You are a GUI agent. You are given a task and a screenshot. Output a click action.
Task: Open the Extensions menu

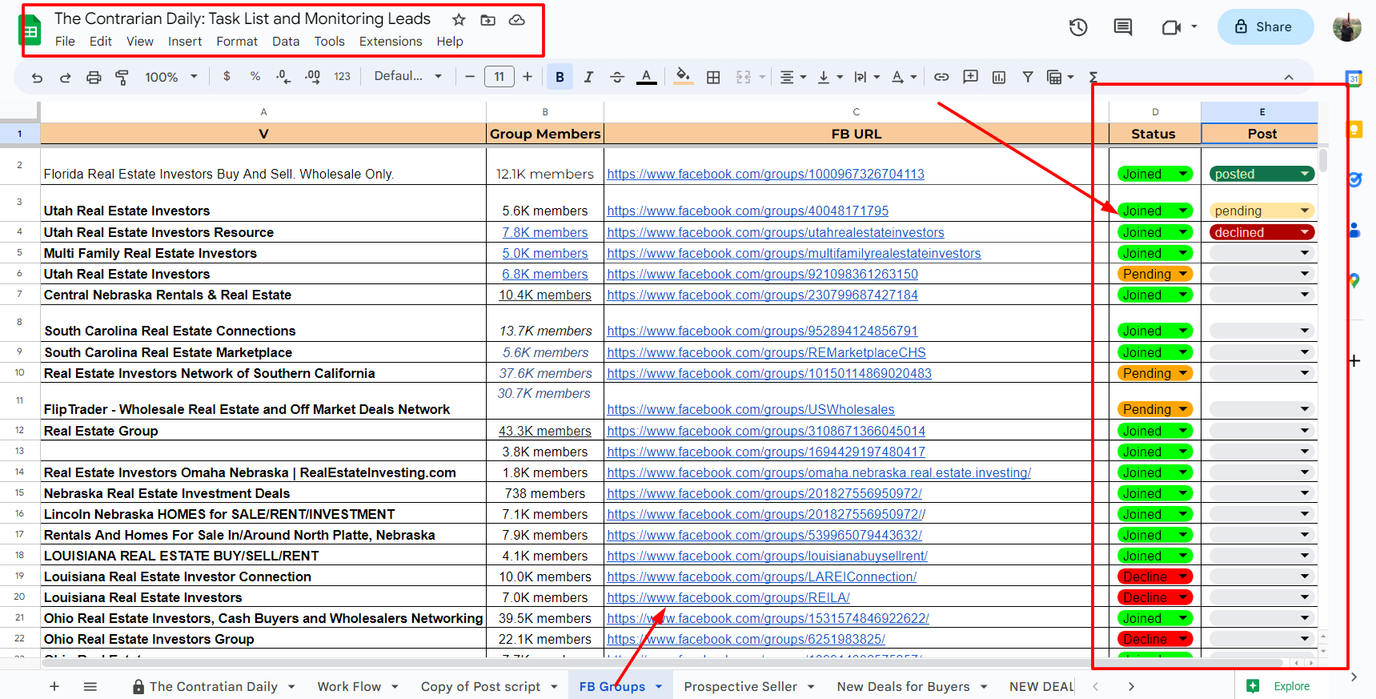point(391,41)
